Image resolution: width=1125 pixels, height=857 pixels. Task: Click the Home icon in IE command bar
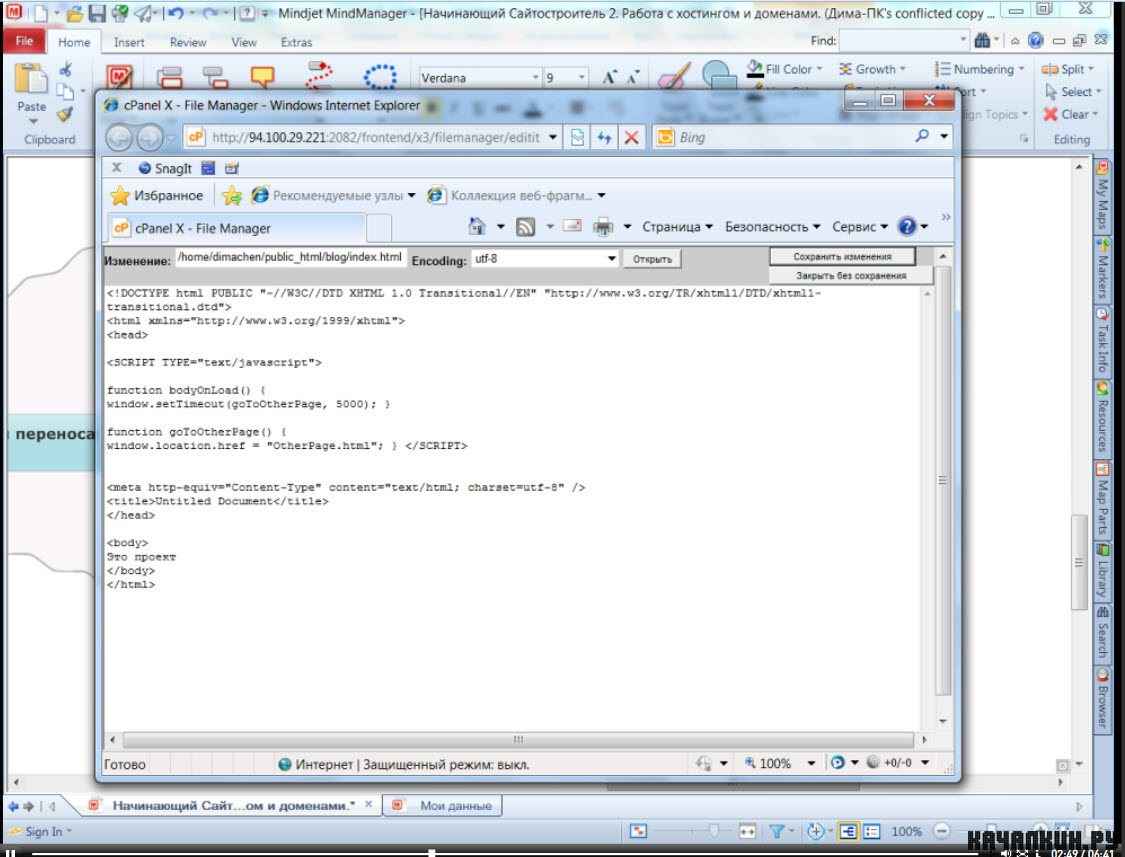(476, 227)
